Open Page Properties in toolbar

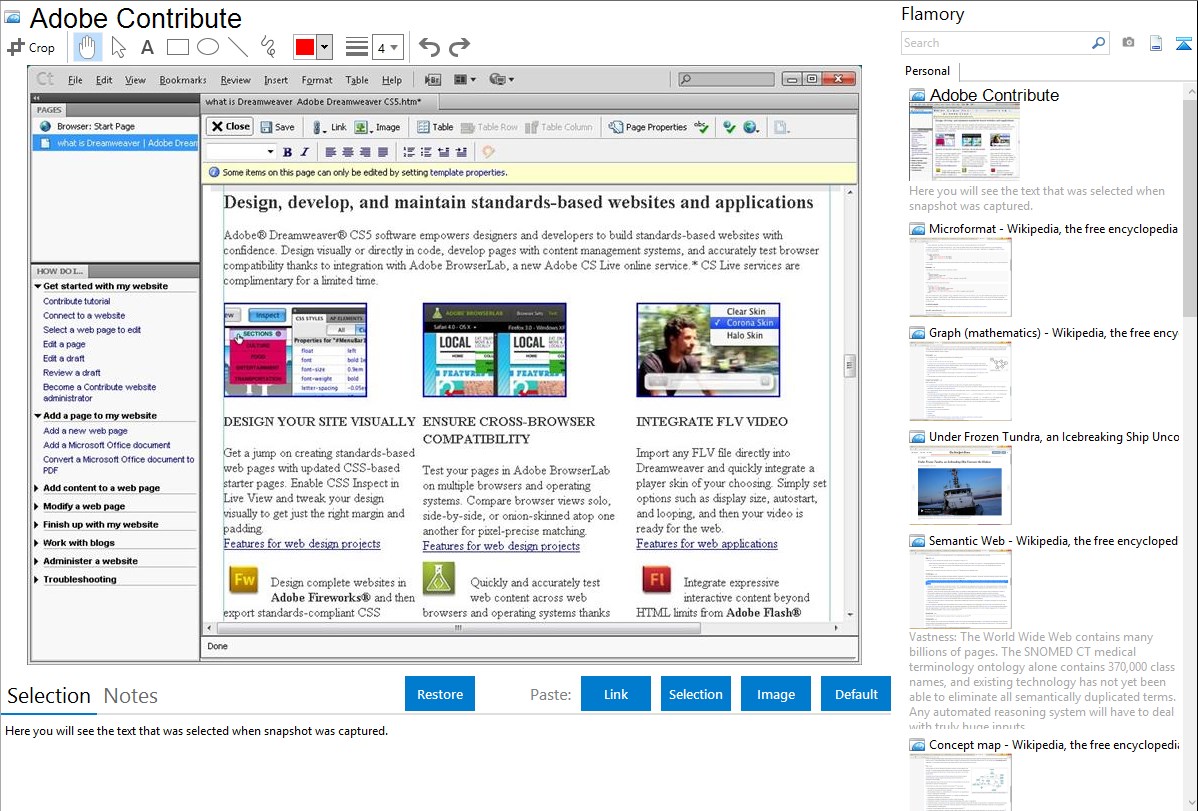point(648,127)
